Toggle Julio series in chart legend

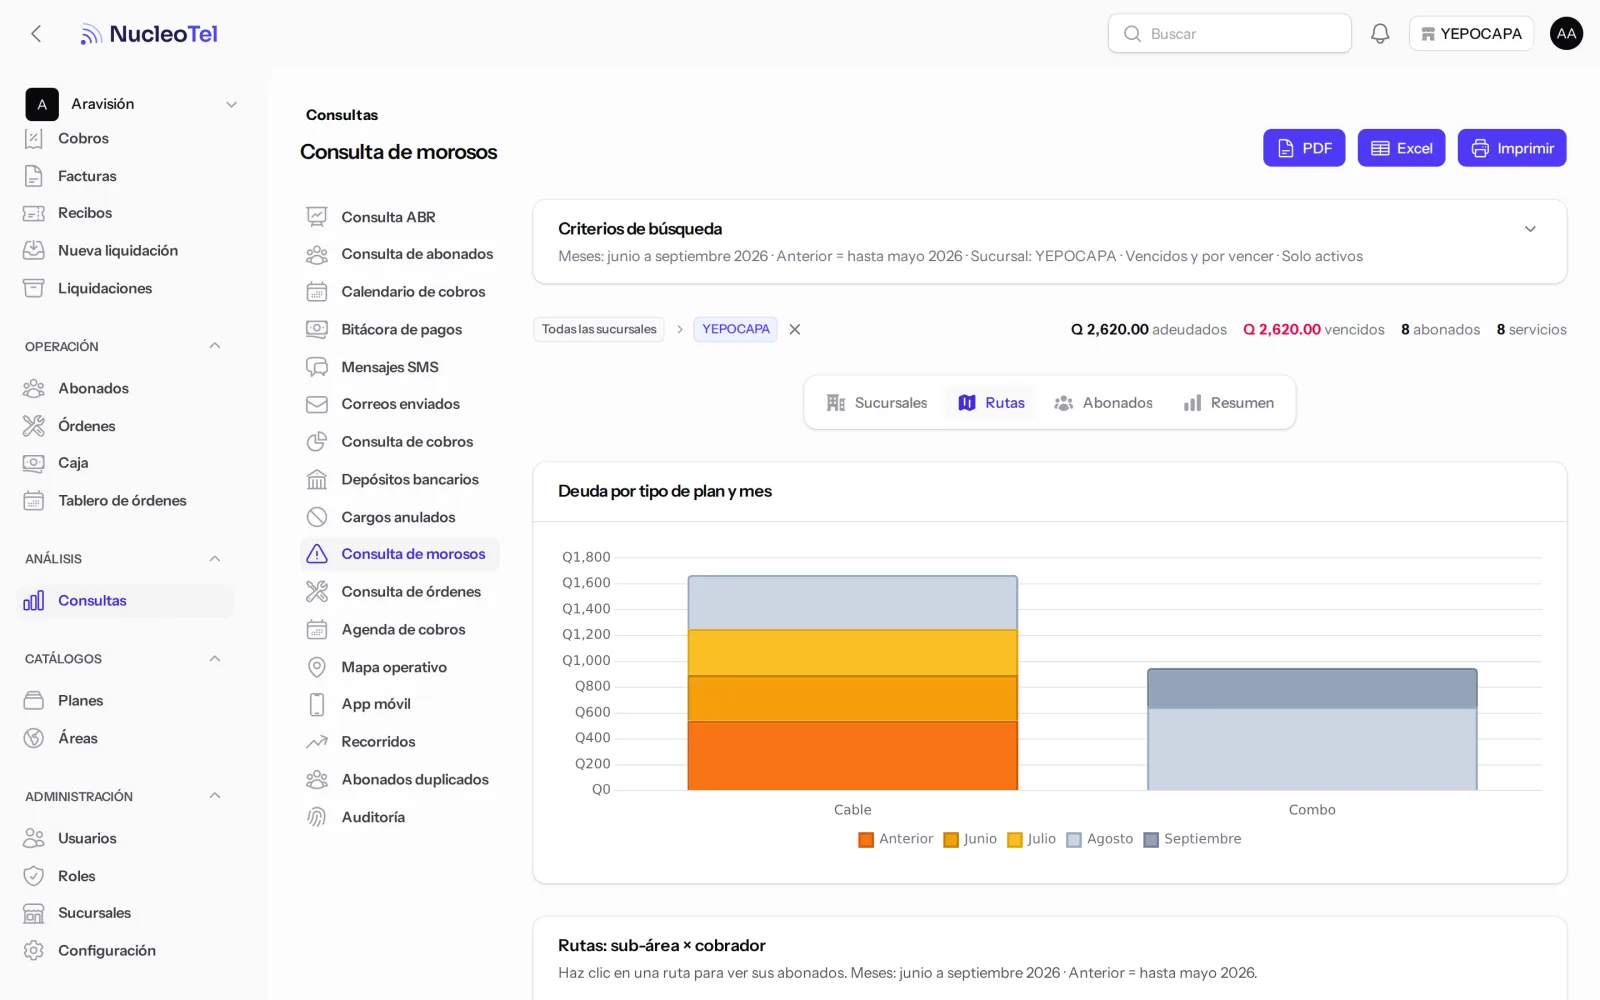click(x=1031, y=839)
